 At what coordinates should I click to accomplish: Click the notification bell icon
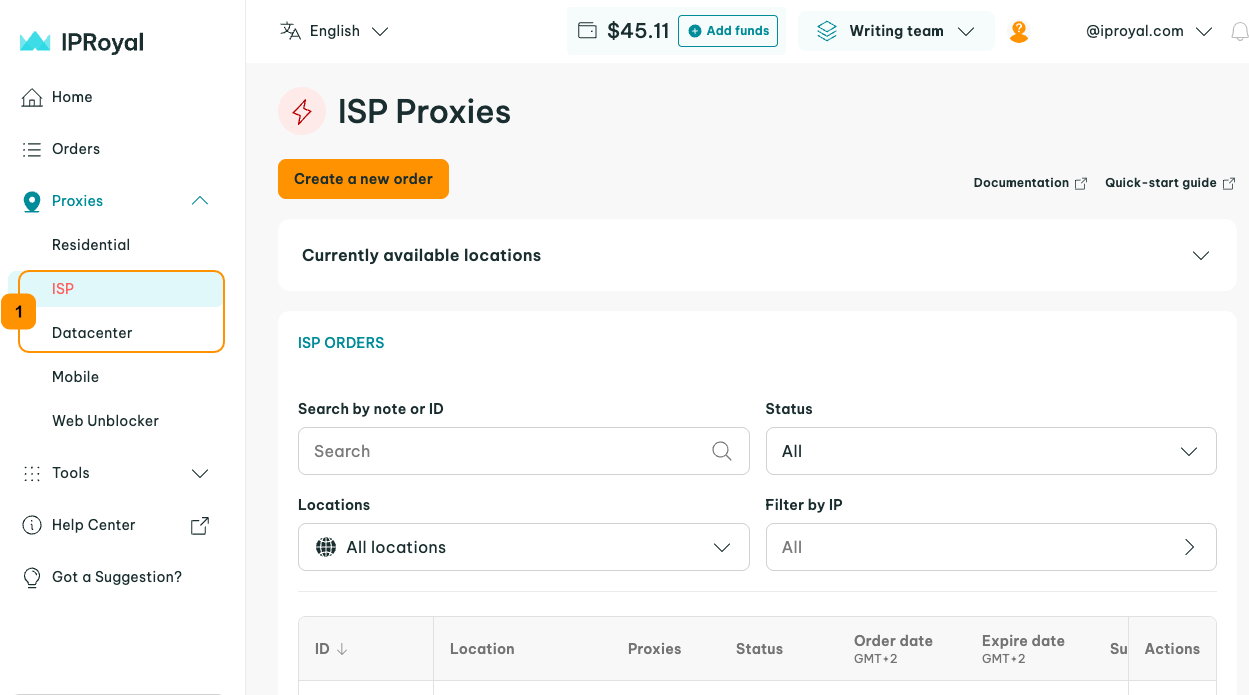click(1239, 32)
